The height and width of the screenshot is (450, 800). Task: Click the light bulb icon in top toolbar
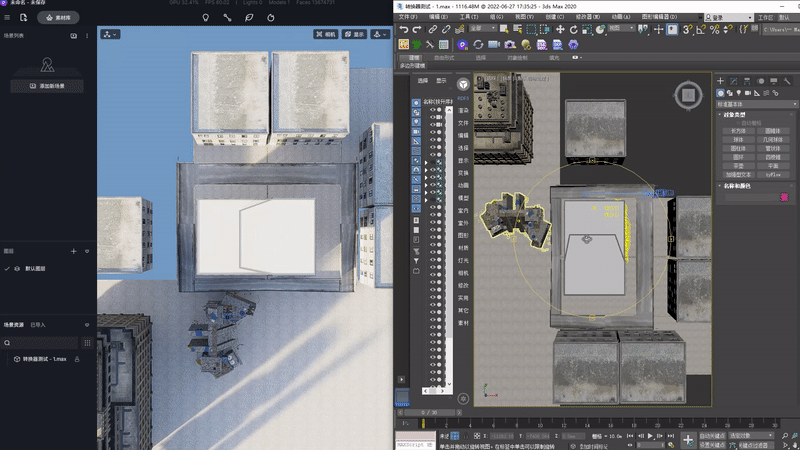206,17
